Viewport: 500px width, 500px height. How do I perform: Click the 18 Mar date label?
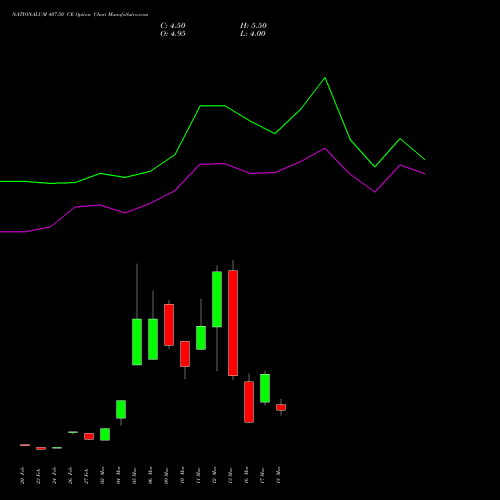coord(278,476)
